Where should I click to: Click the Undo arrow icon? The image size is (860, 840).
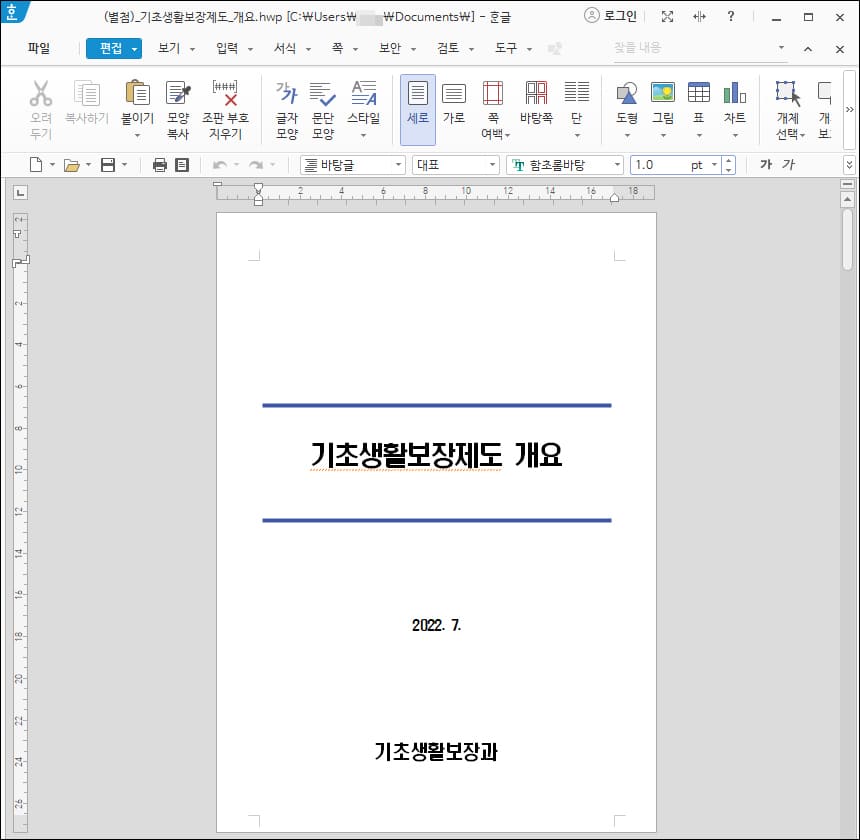click(x=219, y=164)
